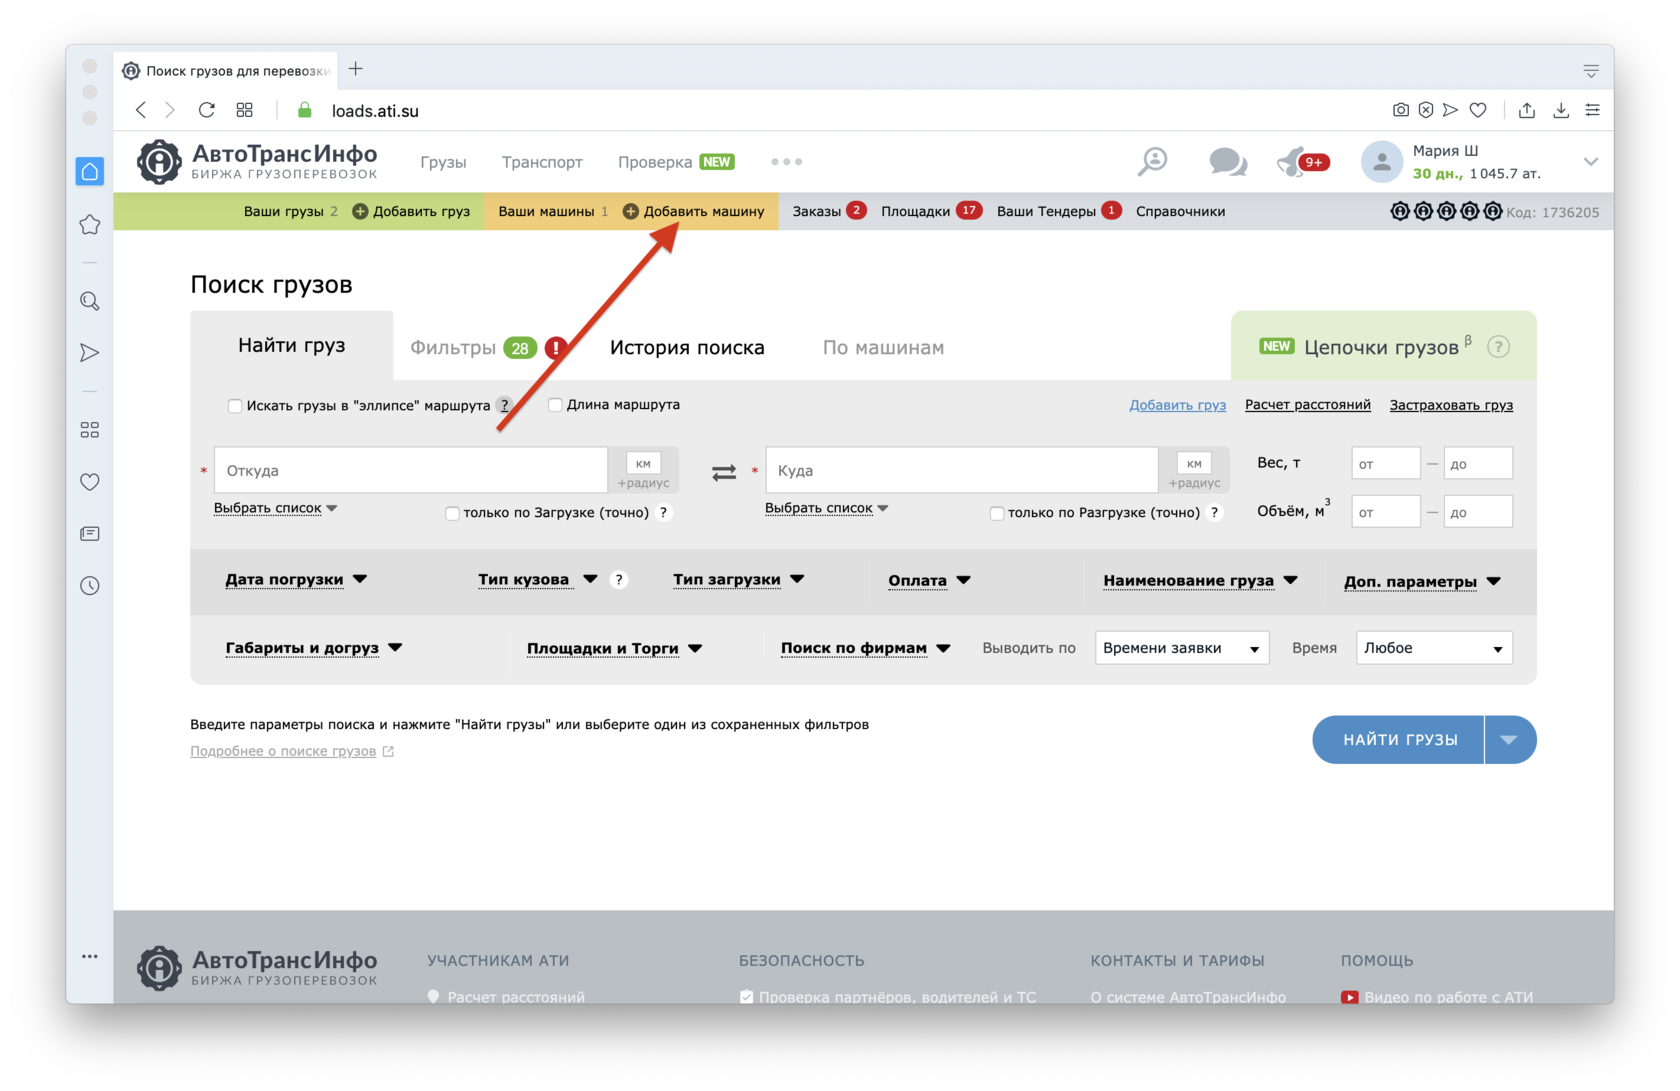Click the 'Откуда' origin input field

(411, 470)
